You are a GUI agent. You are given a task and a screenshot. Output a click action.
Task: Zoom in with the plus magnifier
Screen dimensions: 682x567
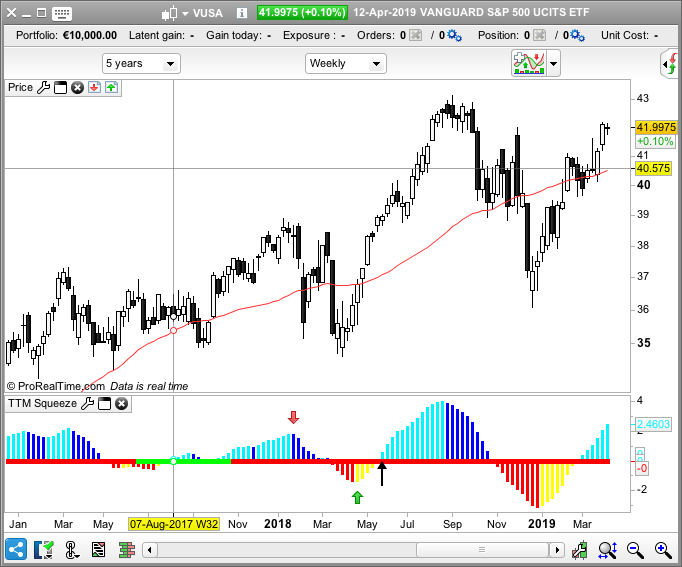coord(663,550)
